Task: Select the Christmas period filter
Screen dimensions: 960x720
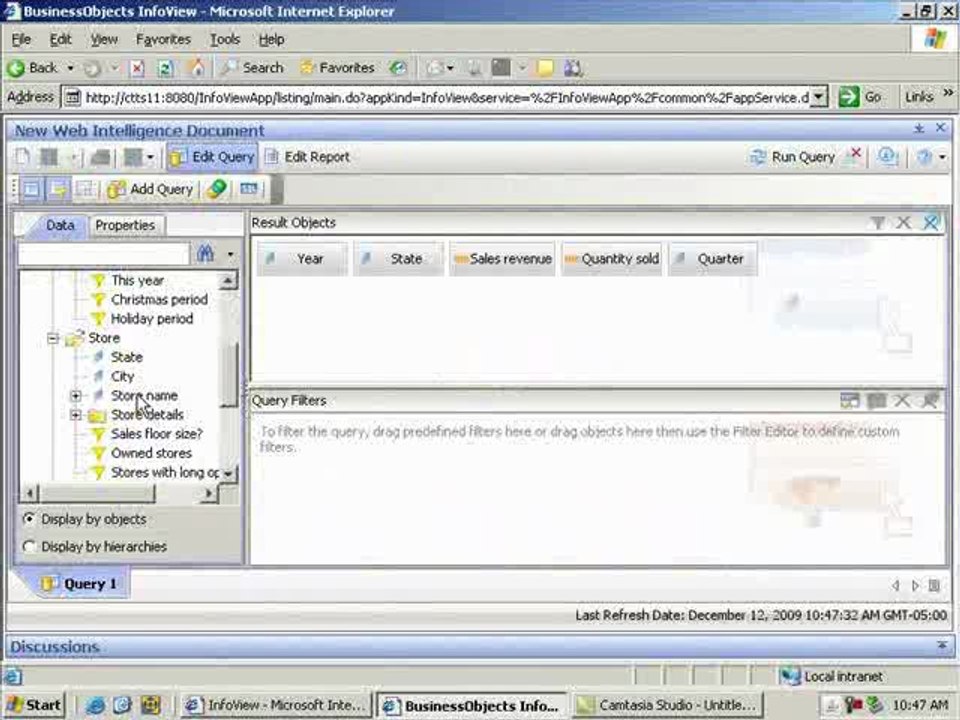Action: point(159,299)
